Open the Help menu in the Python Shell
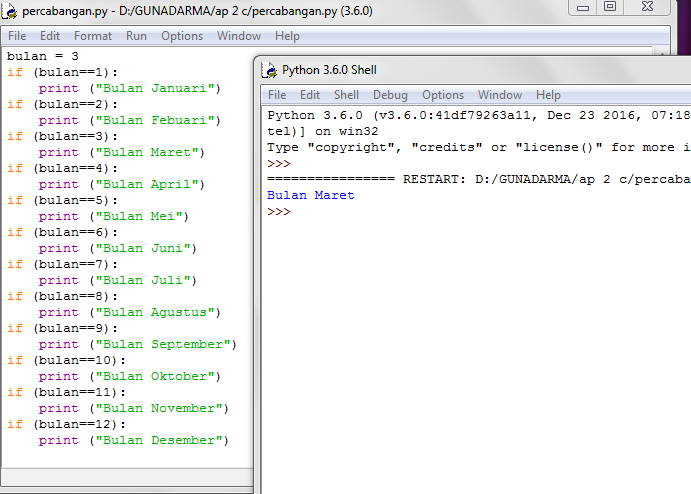 coord(548,95)
